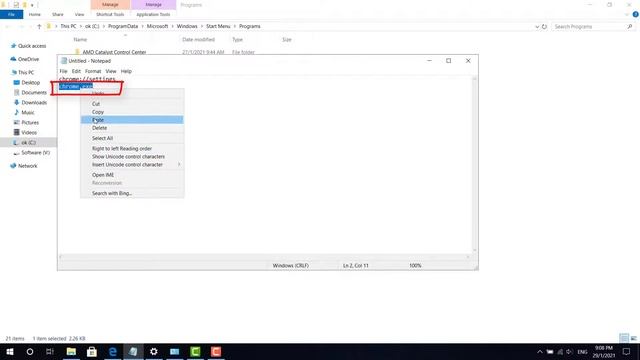Open the File tab in File Explorer
The height and width of the screenshot is (360, 640).
[x=11, y=14]
